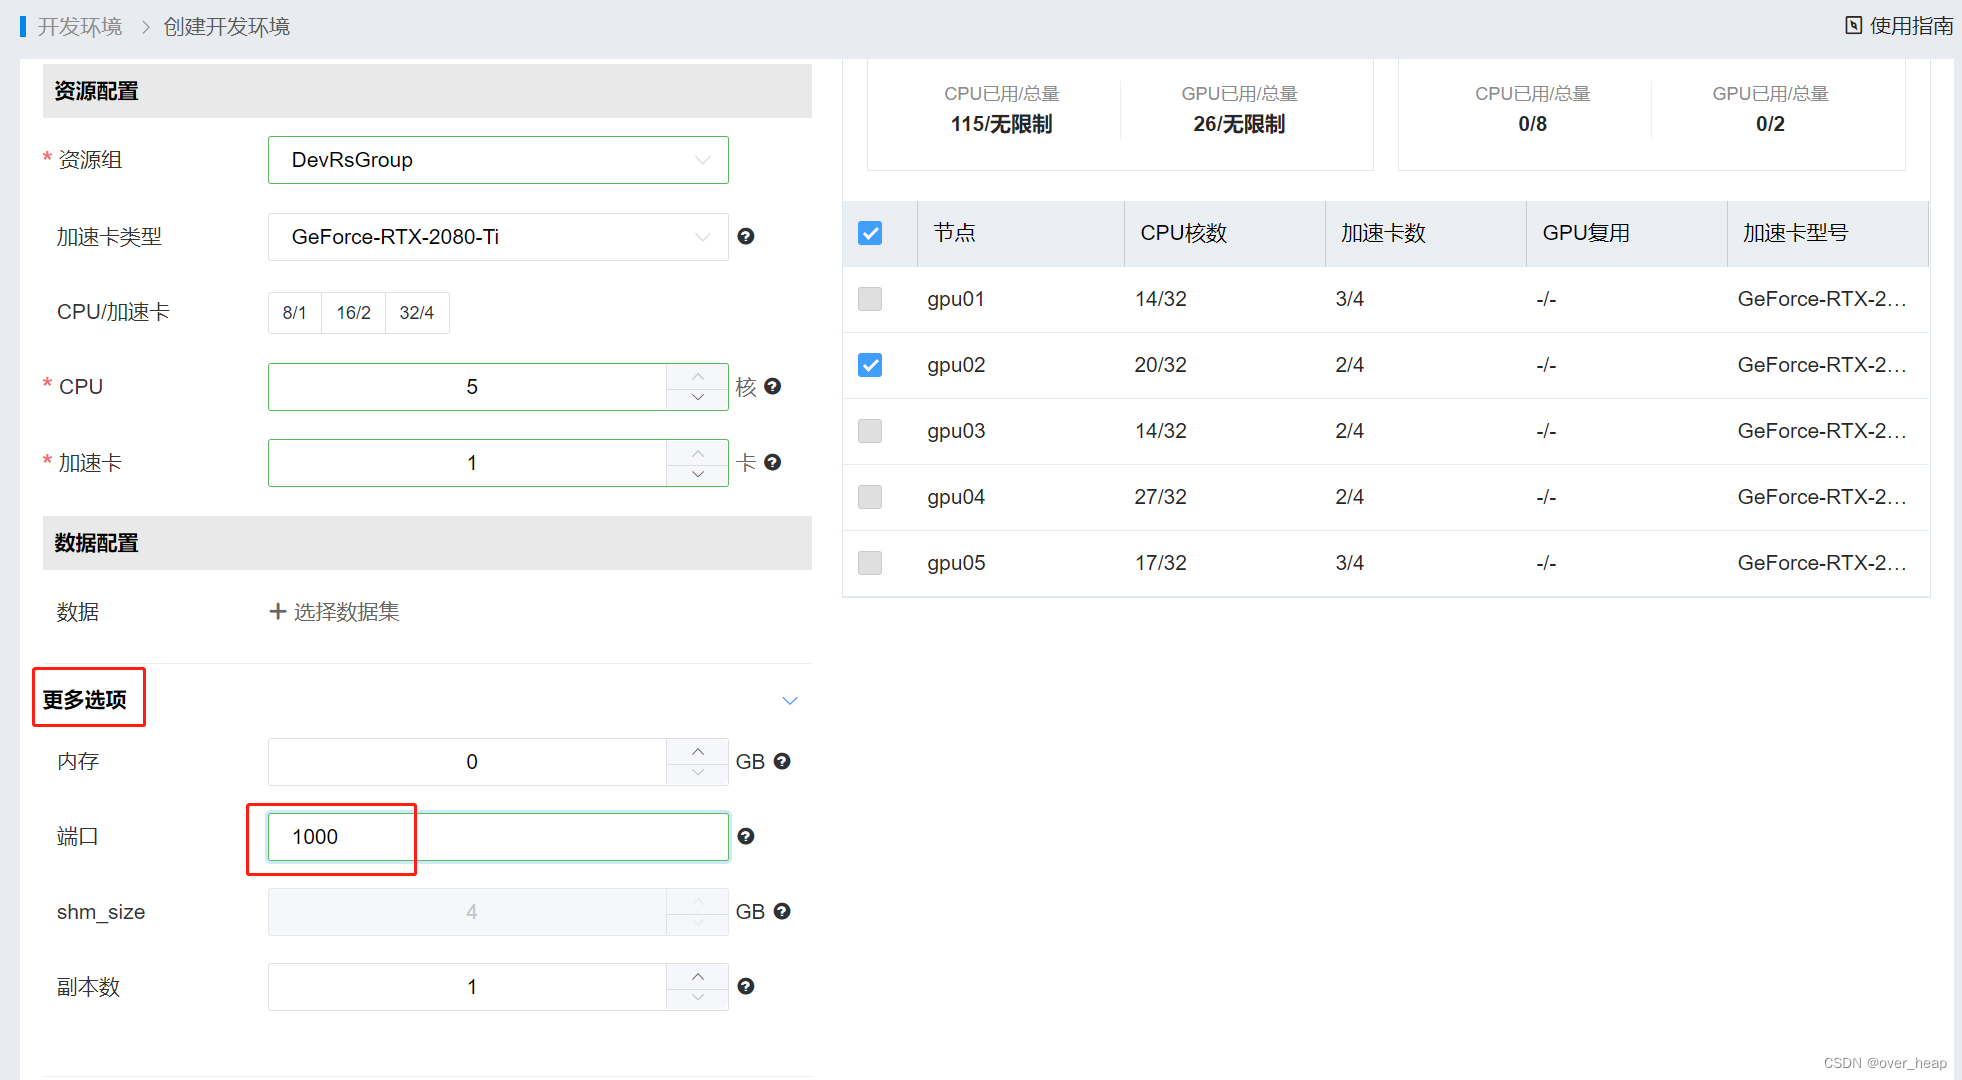Click help icon beside 加速卡 卡 field

click(x=772, y=463)
